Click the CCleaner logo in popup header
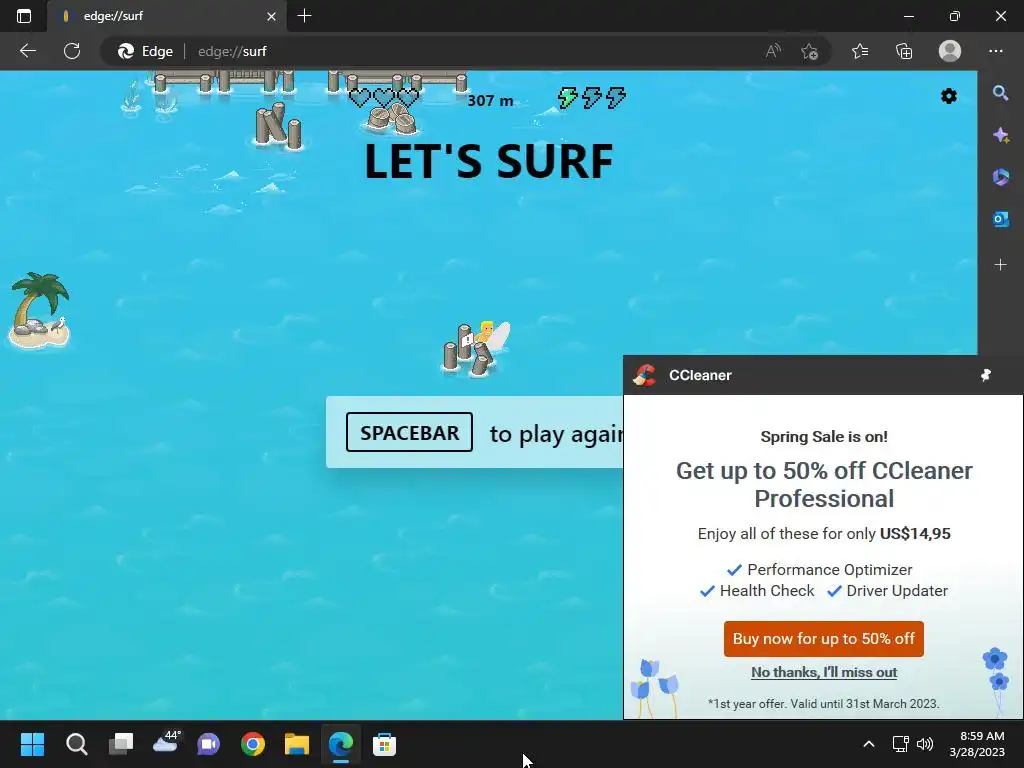The image size is (1024, 768). (x=645, y=375)
